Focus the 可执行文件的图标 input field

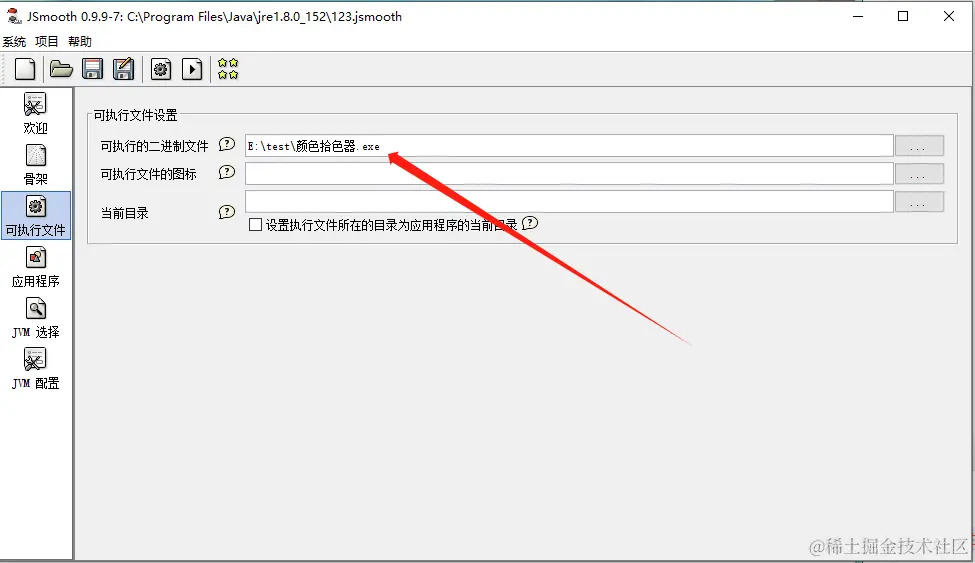click(x=569, y=174)
